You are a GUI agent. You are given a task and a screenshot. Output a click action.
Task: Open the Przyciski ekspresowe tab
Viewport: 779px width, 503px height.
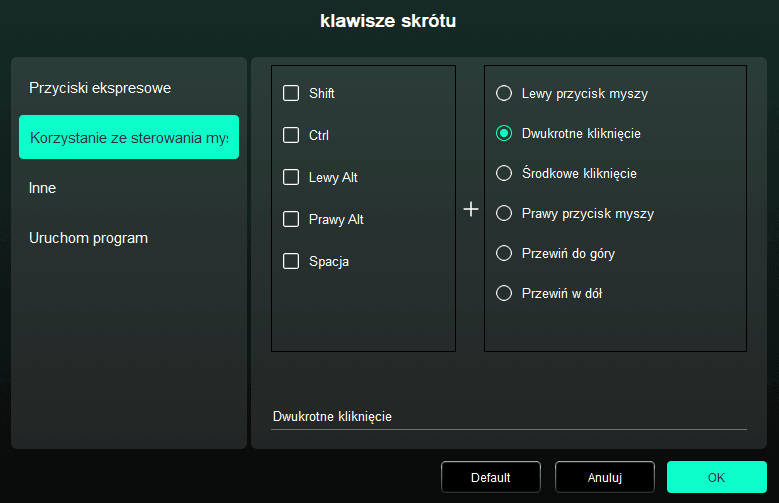pyautogui.click(x=100, y=88)
